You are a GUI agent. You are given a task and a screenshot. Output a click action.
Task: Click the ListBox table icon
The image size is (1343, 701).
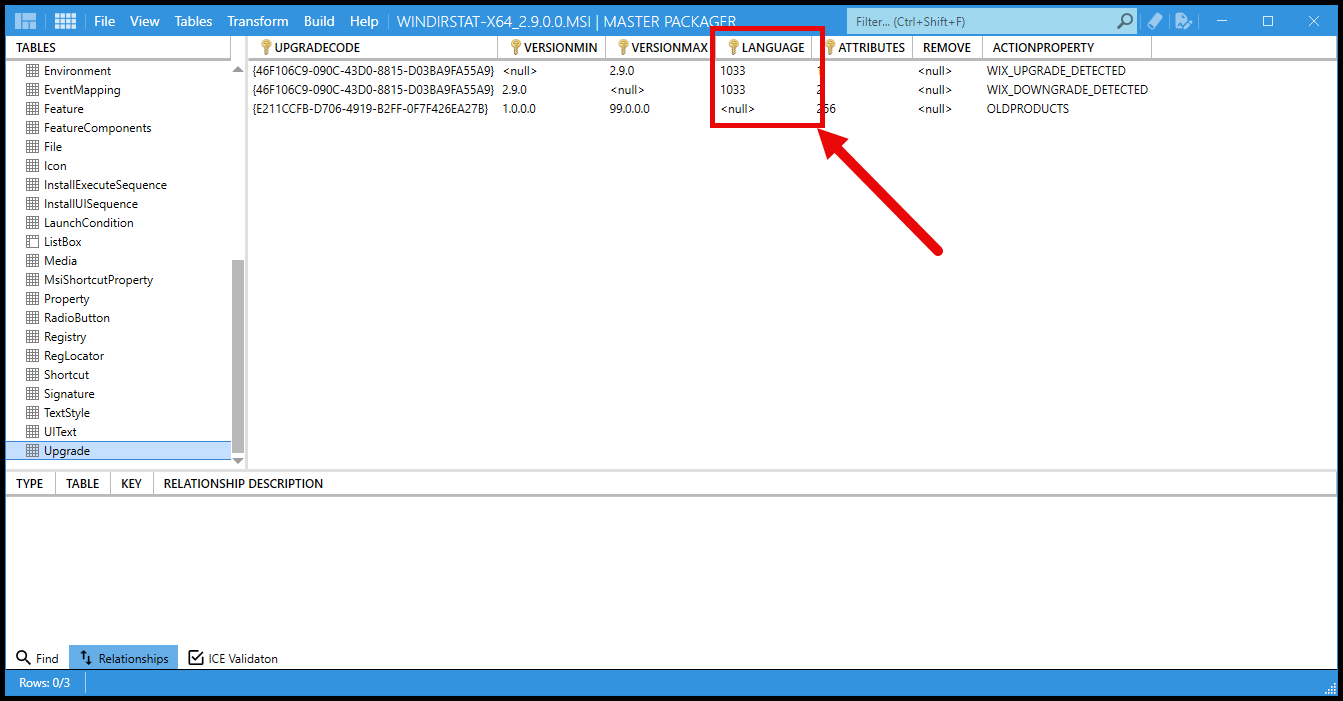[32, 242]
